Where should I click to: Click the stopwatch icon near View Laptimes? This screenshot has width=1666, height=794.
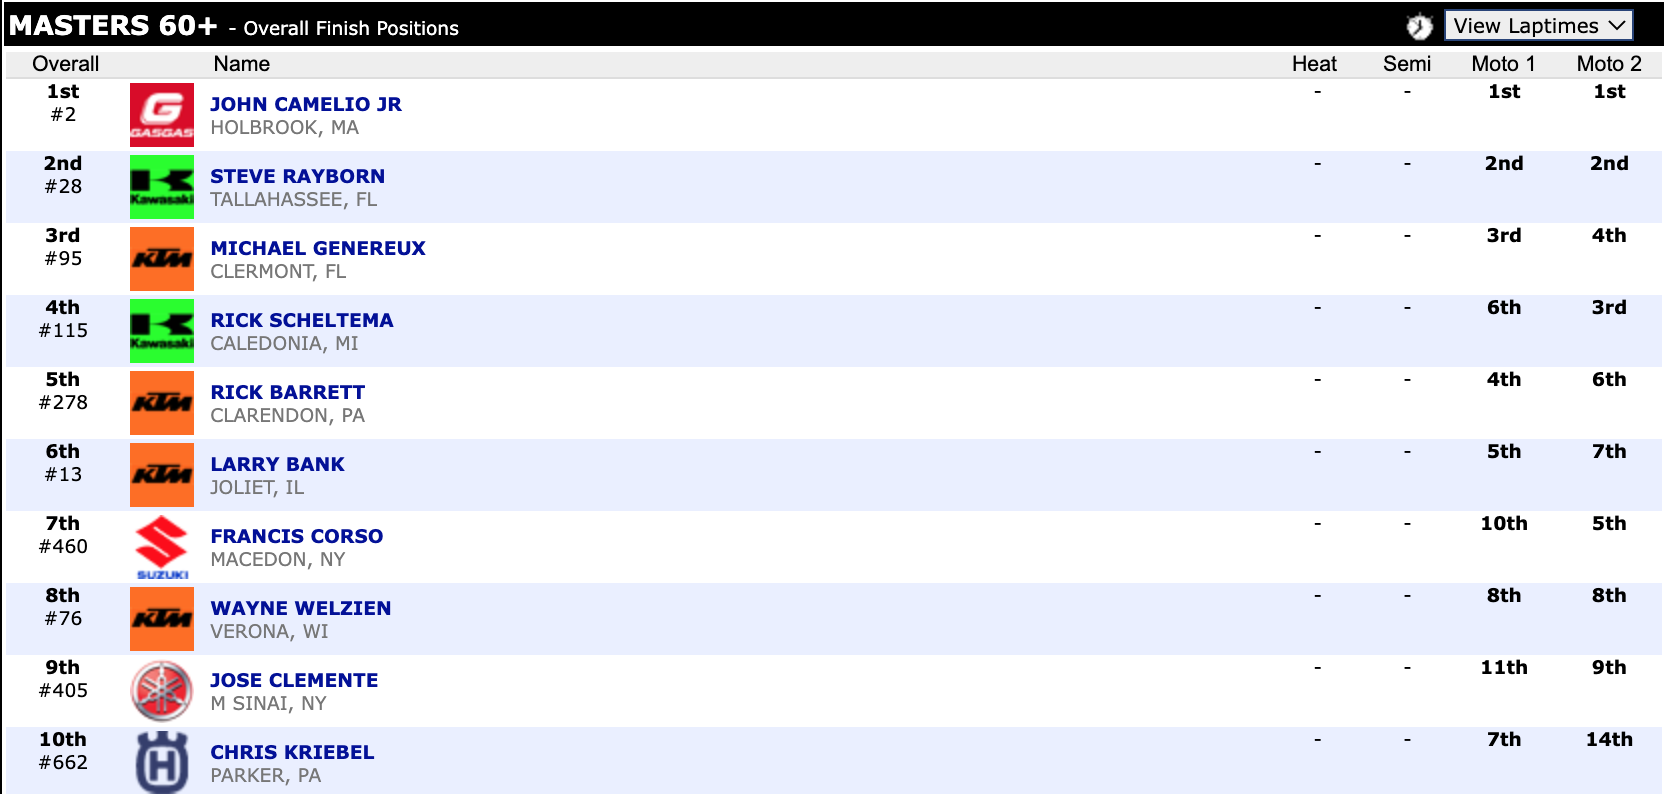pyautogui.click(x=1419, y=27)
